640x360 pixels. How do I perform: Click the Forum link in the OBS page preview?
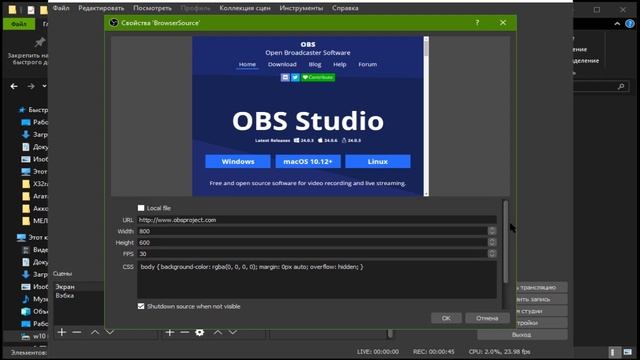pyautogui.click(x=367, y=64)
